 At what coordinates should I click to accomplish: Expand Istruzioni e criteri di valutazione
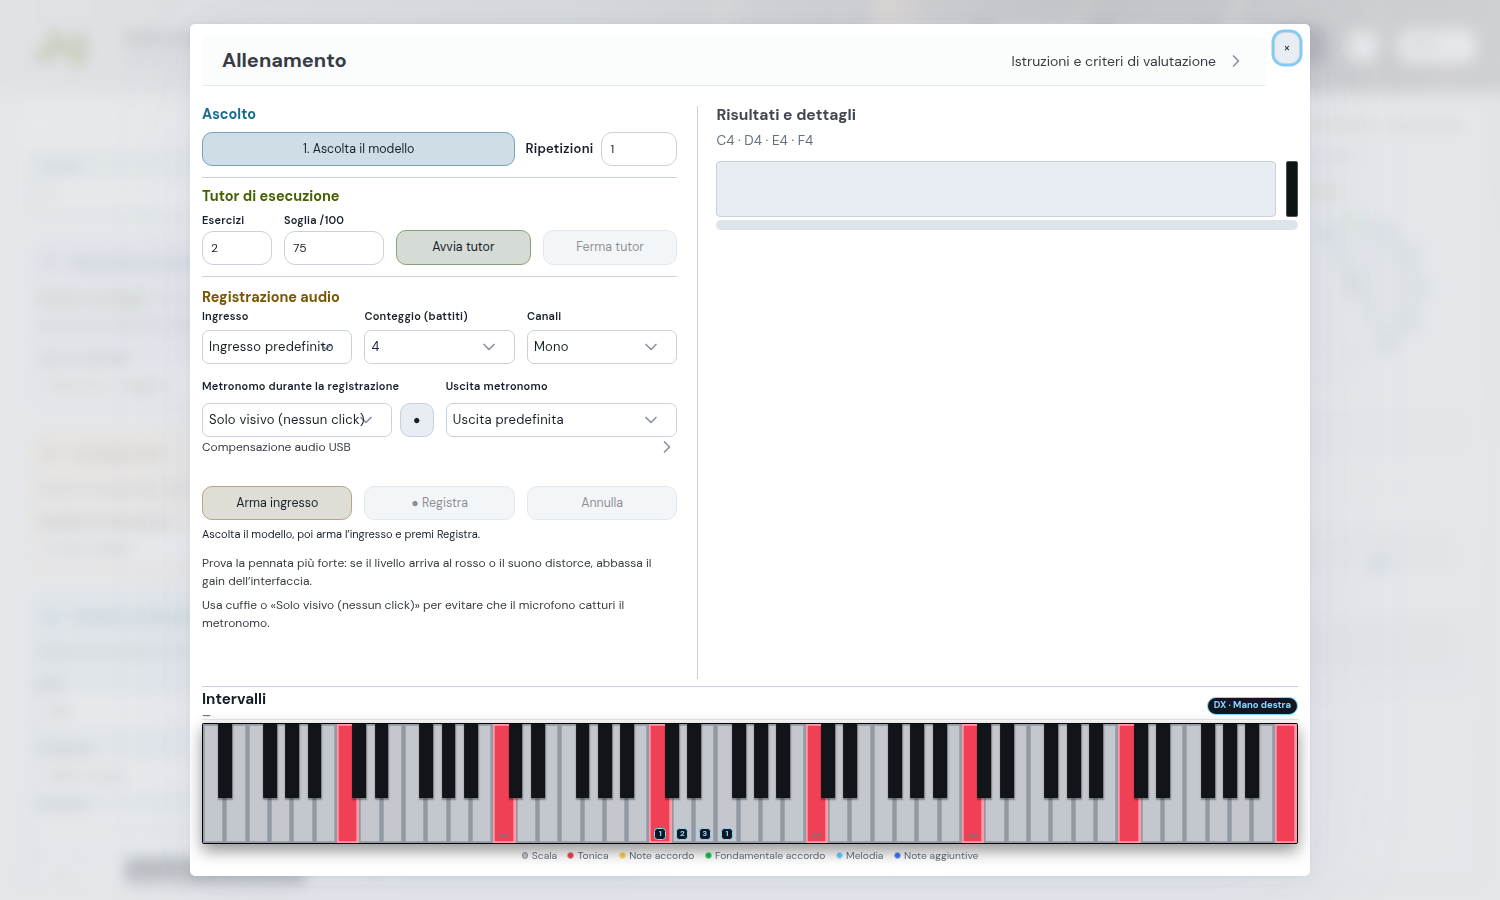point(1125,61)
